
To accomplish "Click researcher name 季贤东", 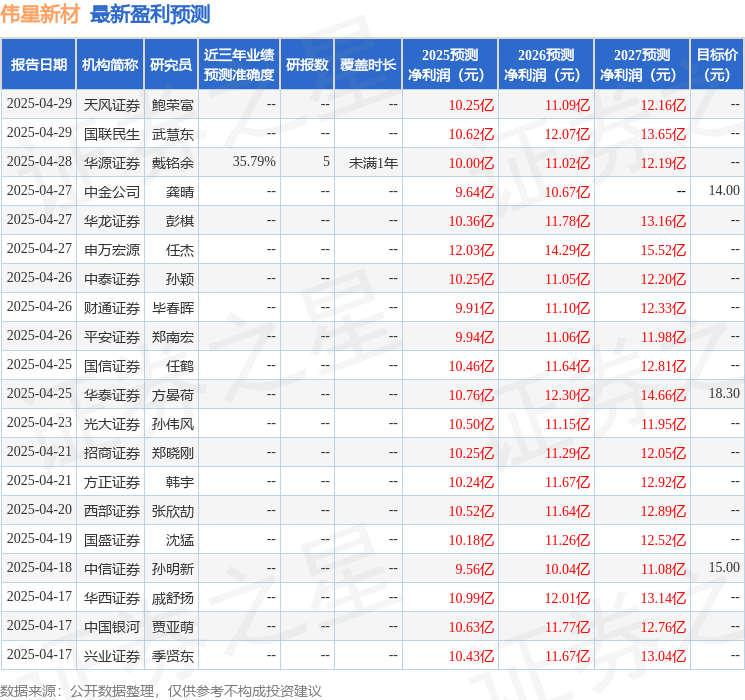I will (x=172, y=656).
